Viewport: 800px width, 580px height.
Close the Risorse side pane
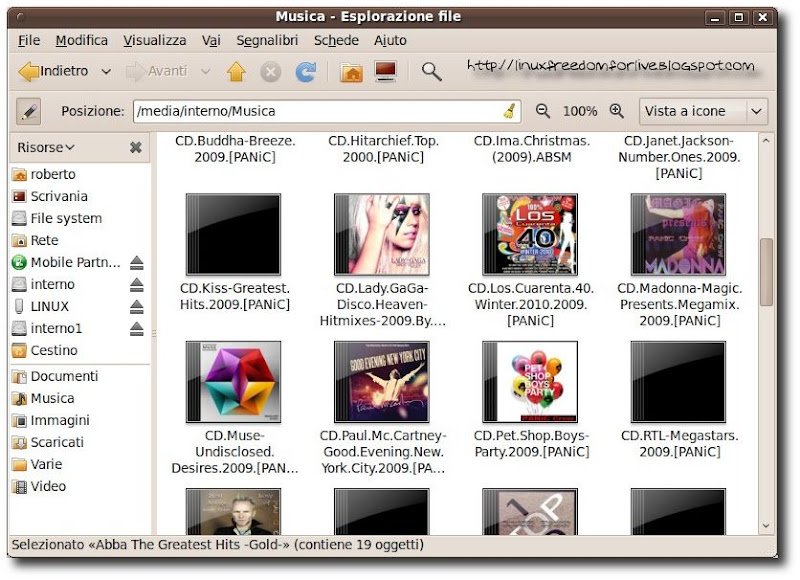(x=136, y=147)
